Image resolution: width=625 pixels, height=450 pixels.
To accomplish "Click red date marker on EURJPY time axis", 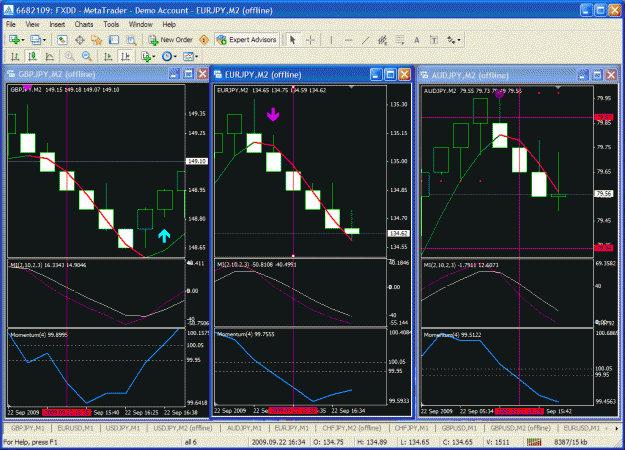I will 293,410.
